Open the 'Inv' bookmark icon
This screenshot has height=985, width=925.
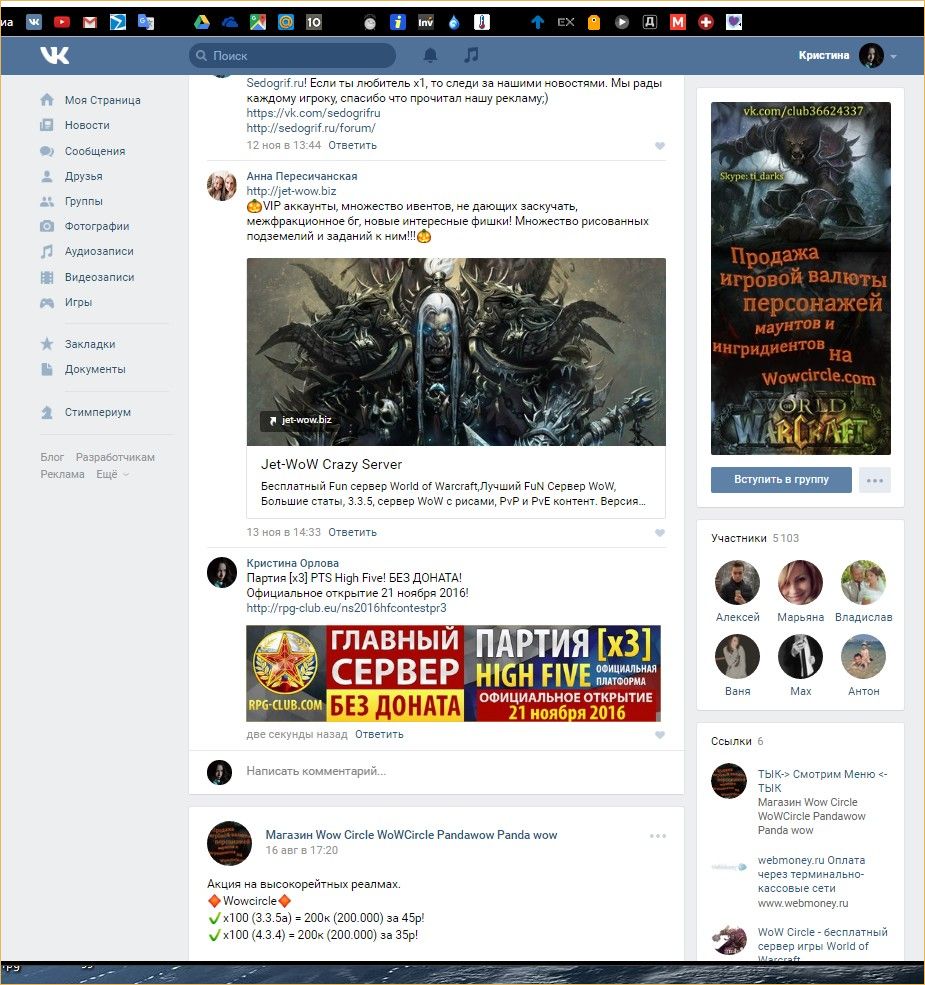(x=425, y=22)
